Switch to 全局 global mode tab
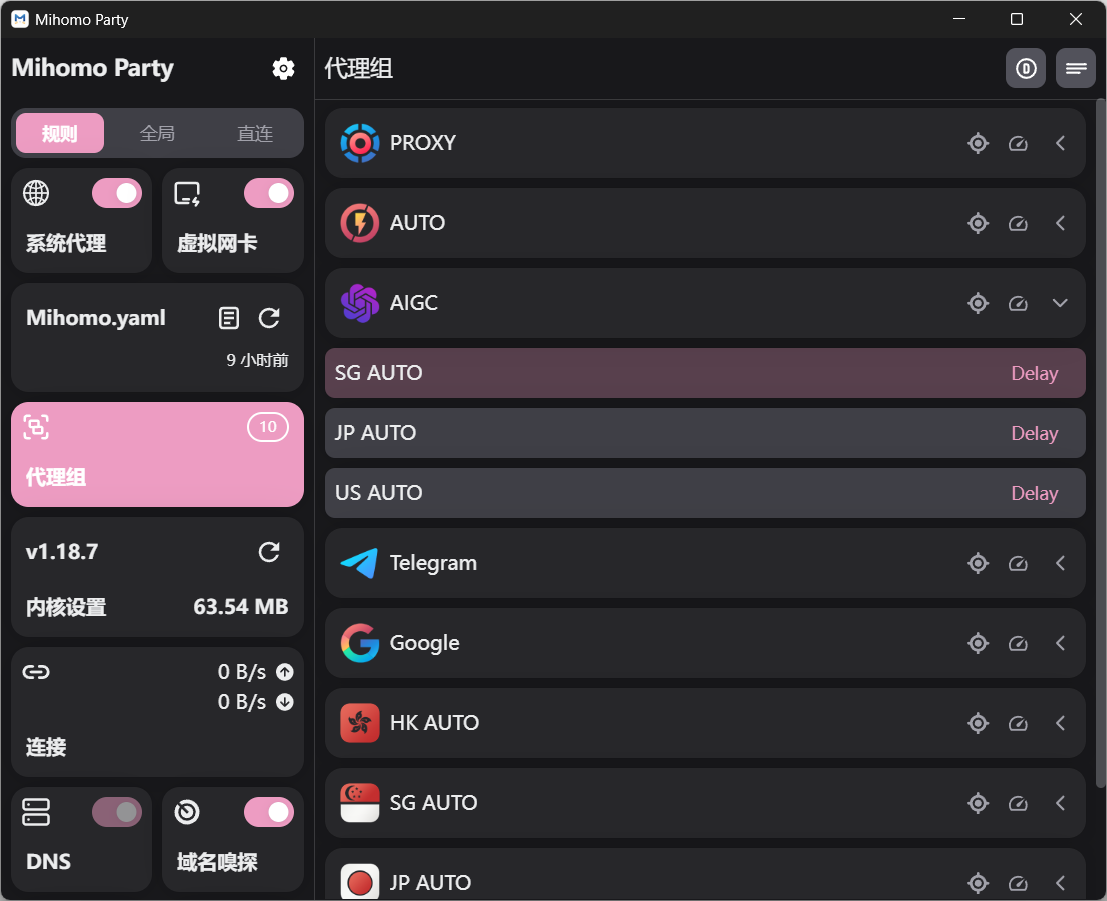 coord(157,133)
